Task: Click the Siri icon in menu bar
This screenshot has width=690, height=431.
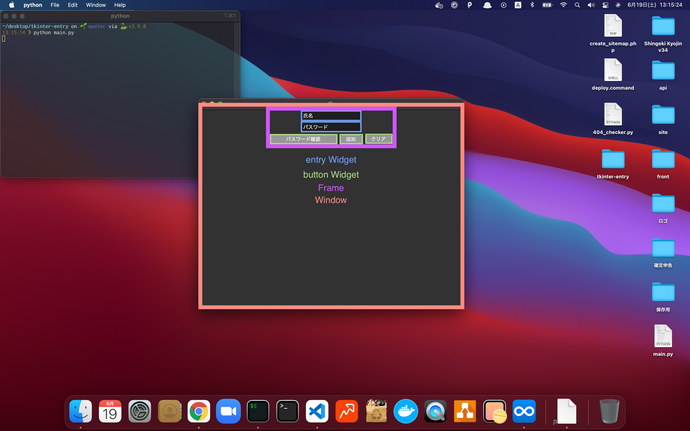Action: [x=618, y=5]
